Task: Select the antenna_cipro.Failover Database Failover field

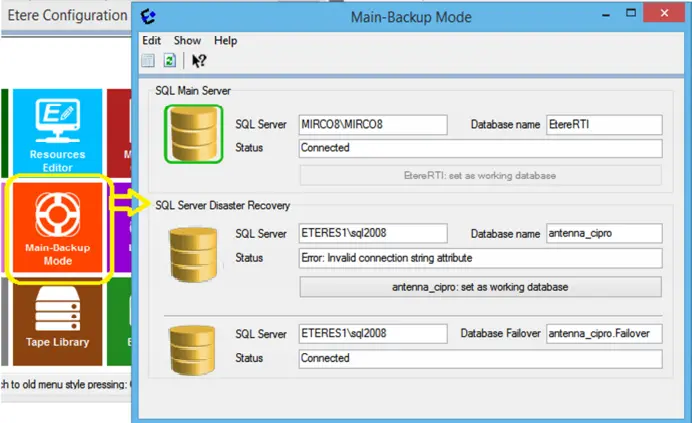Action: coord(603,333)
